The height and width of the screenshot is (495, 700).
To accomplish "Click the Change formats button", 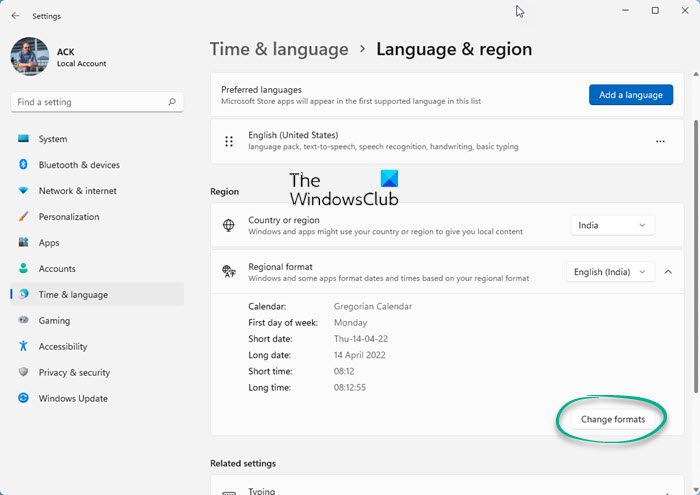I will 613,419.
